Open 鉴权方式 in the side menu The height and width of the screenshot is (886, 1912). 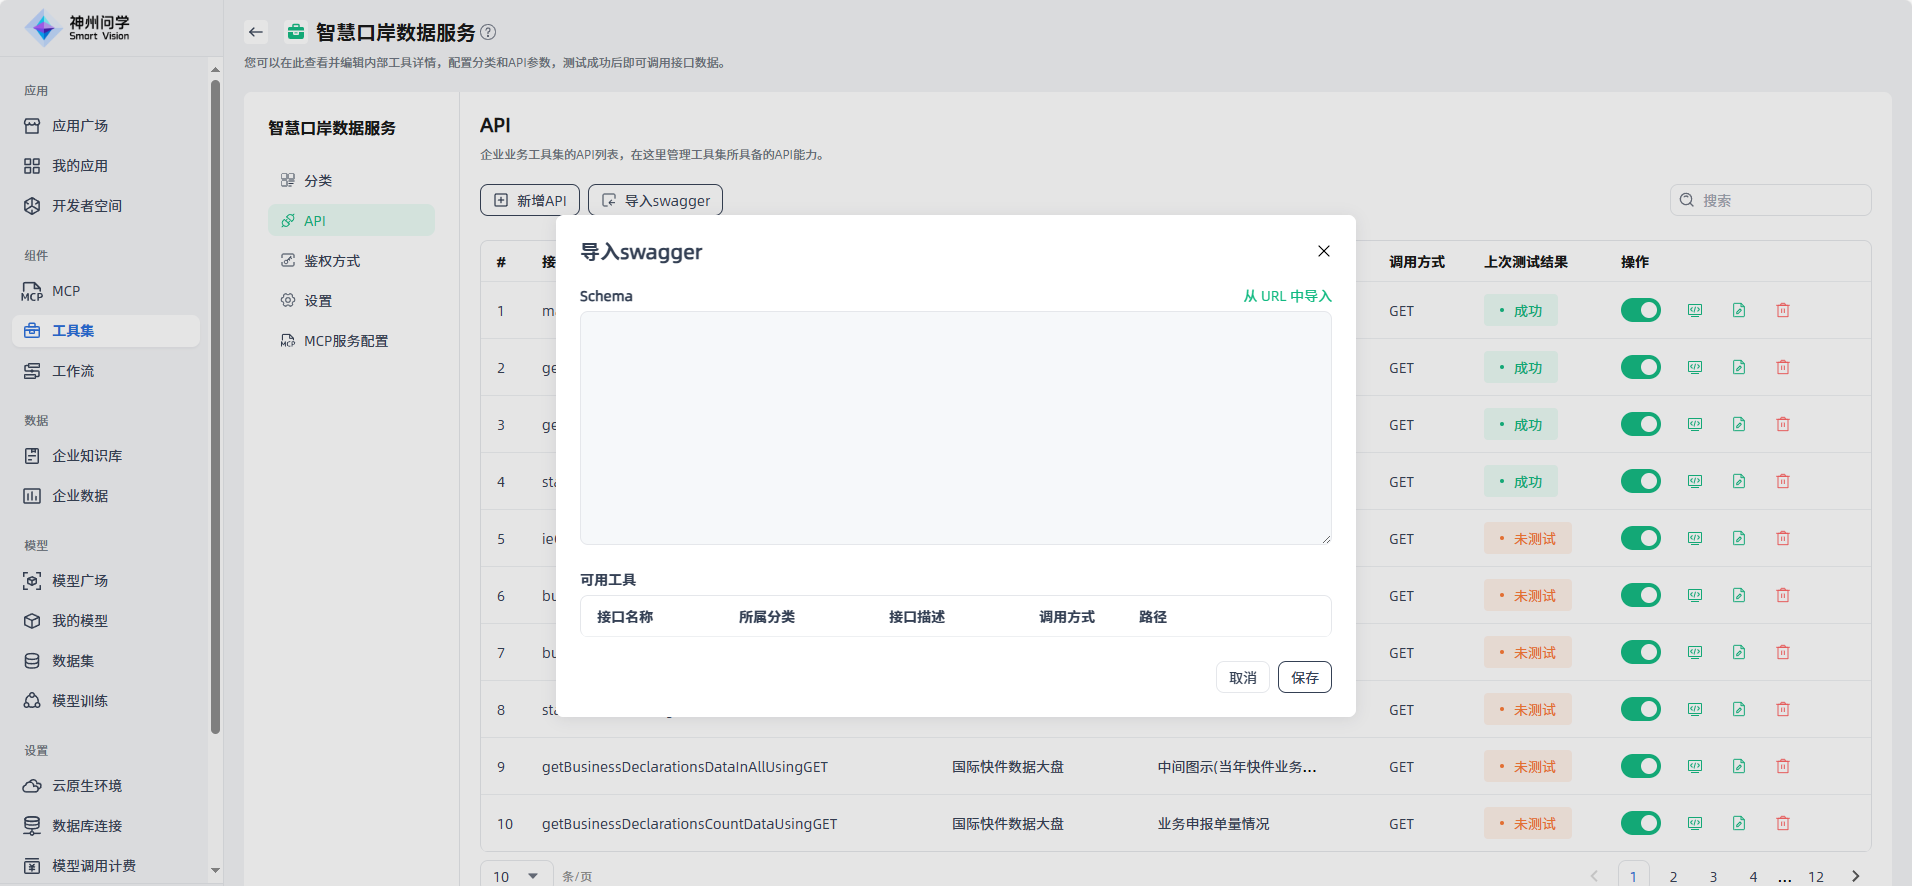[332, 261]
